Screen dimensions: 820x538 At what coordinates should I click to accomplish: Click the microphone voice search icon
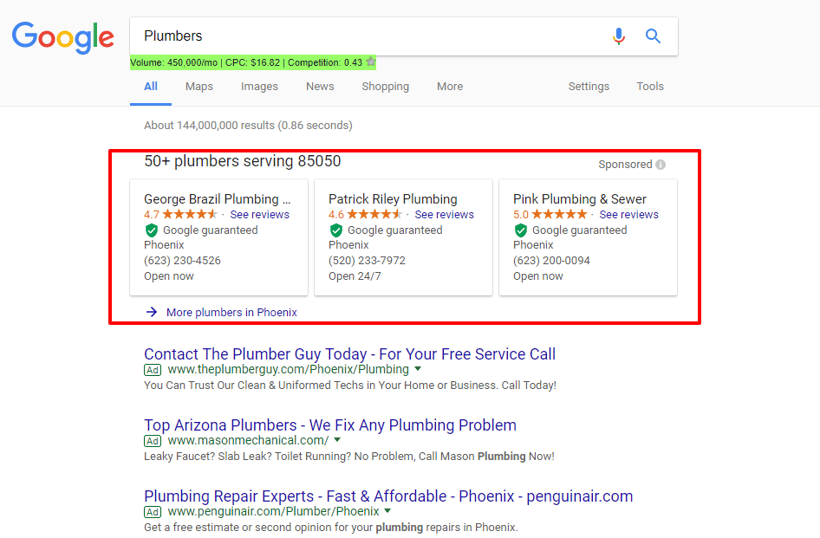coord(619,36)
